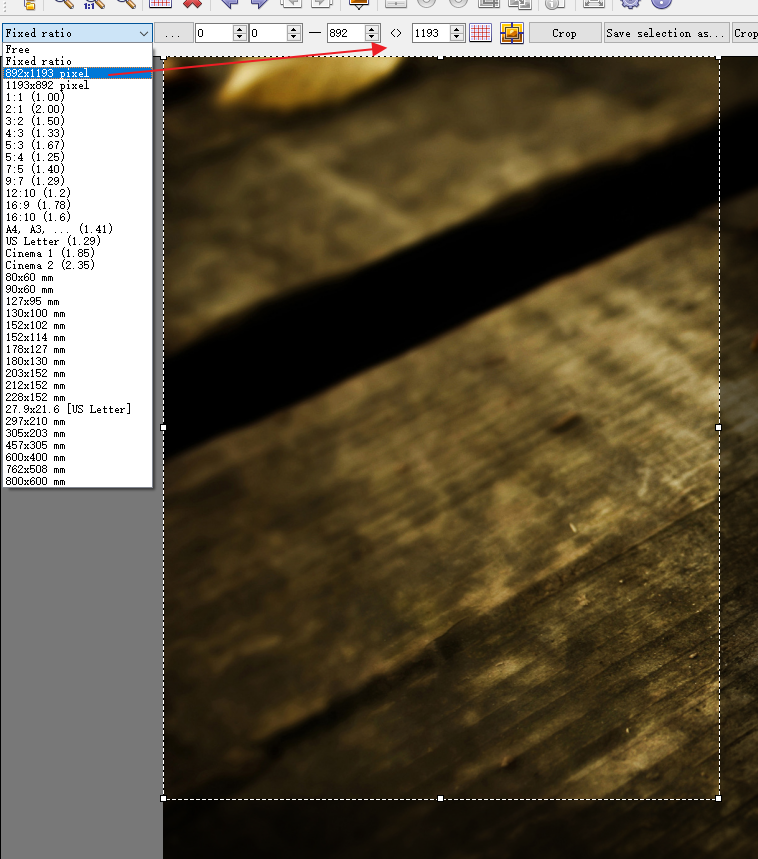Choose the '27.9x21.6 [US Letter]' entry
The image size is (758, 859).
pos(77,410)
